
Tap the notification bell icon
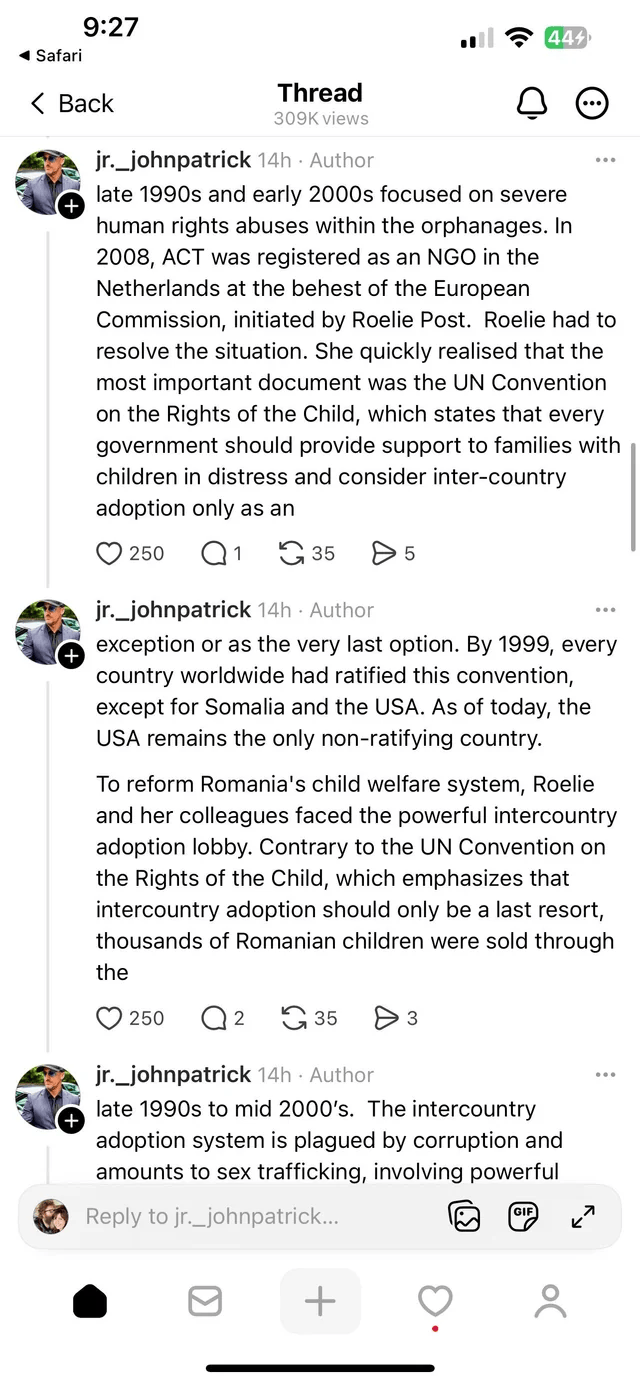532,103
